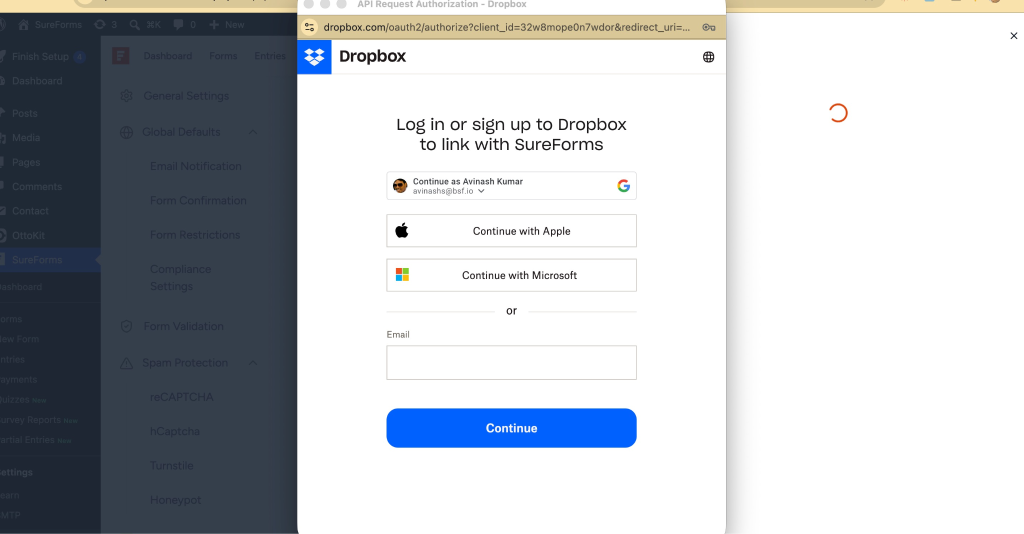Click the updates icon in admin bar

99,25
